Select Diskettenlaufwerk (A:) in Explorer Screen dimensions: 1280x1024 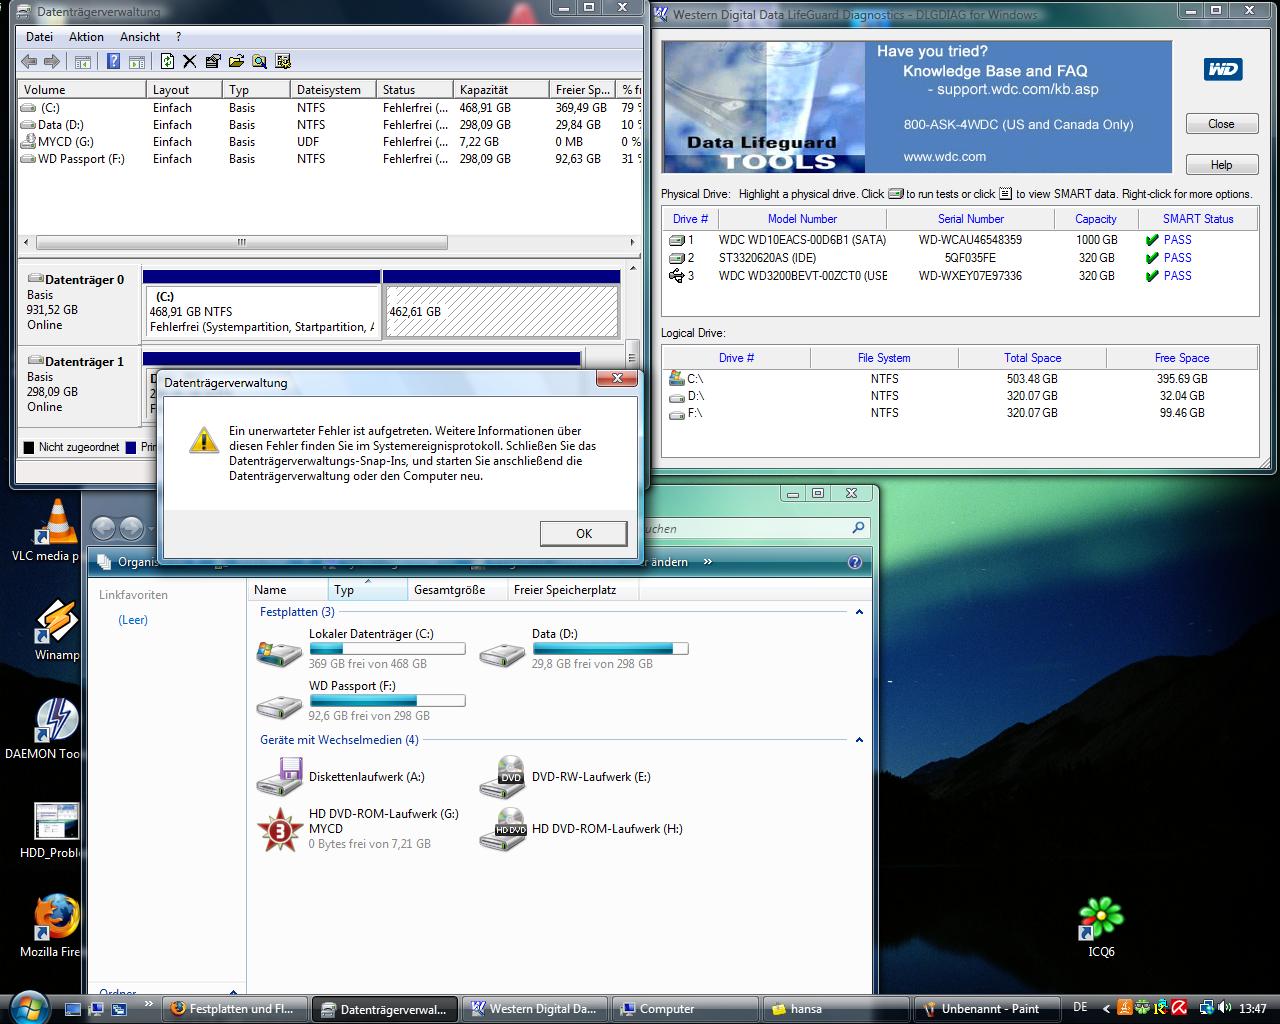pos(340,777)
